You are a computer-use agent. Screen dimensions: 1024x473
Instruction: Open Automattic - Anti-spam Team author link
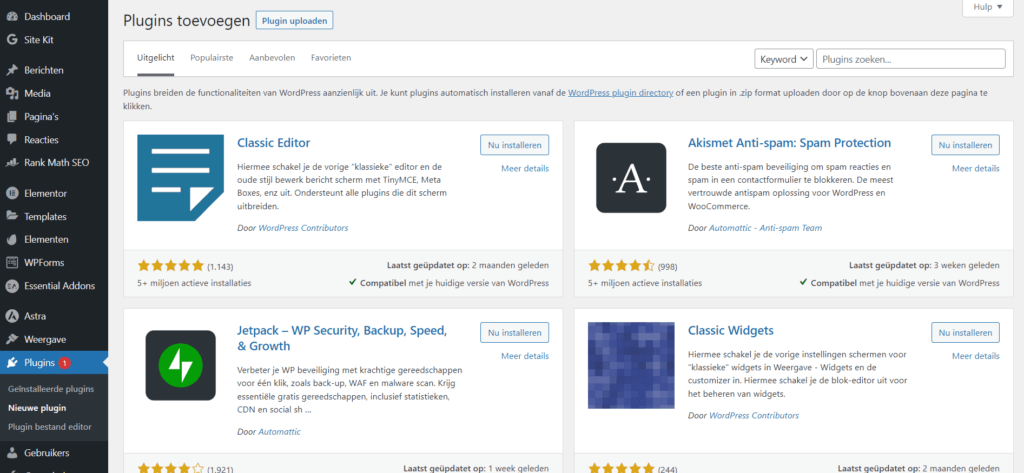tap(765, 228)
